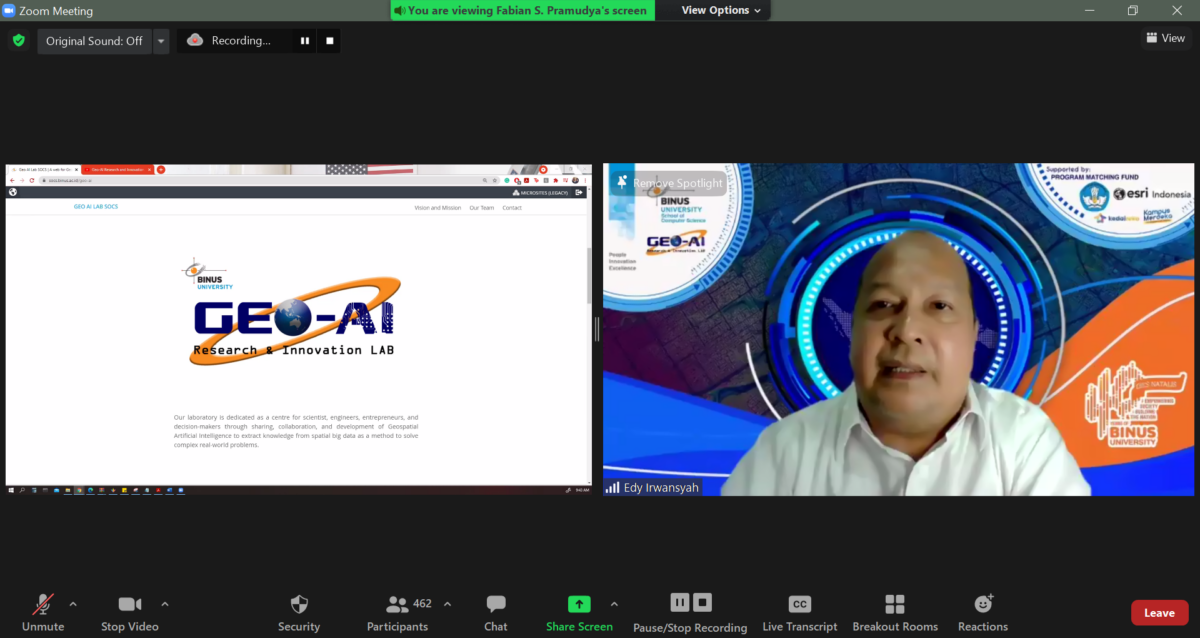Screen dimensions: 1200x638
Task: Open MICROSITES (LEGACY) link
Action: coord(540,192)
